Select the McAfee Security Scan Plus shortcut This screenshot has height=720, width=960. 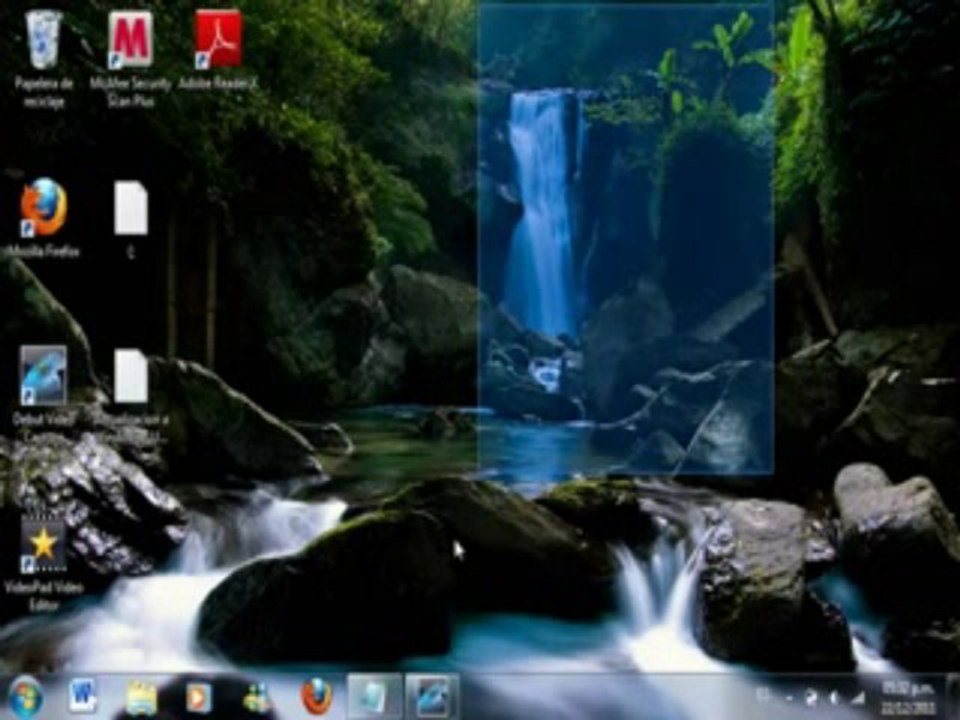tap(130, 58)
